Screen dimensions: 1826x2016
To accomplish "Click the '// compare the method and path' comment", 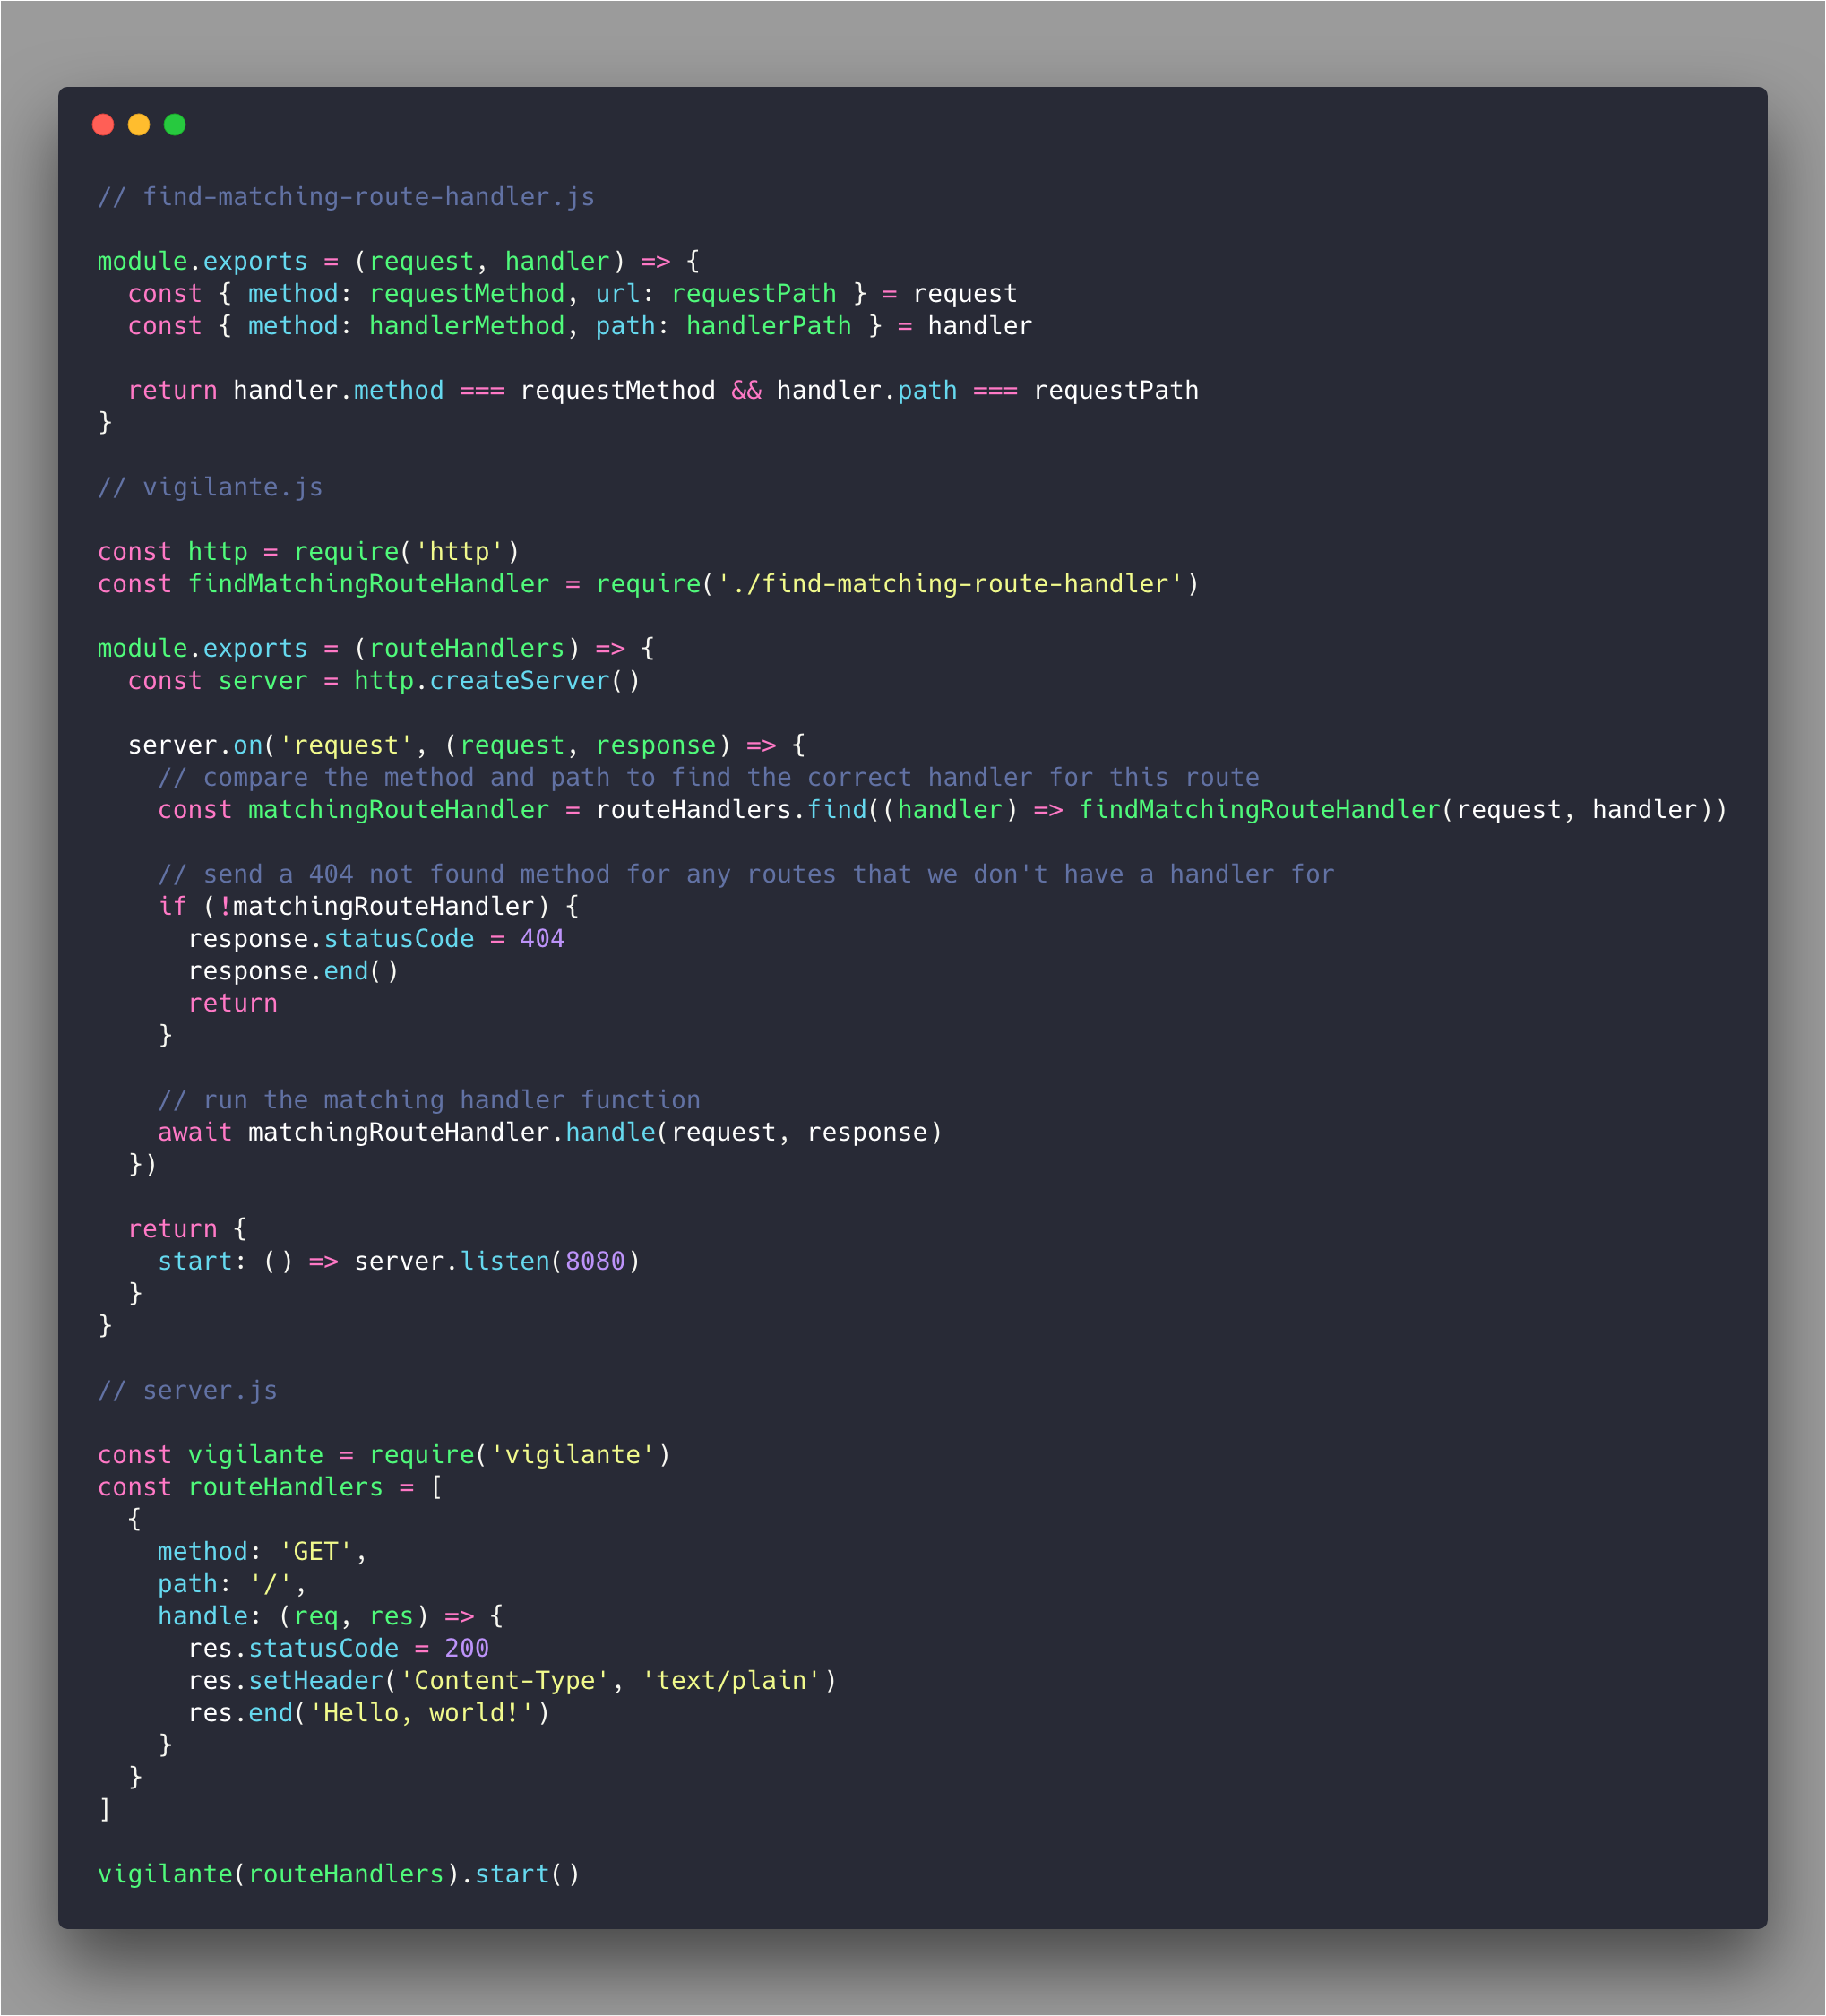I will tap(709, 778).
